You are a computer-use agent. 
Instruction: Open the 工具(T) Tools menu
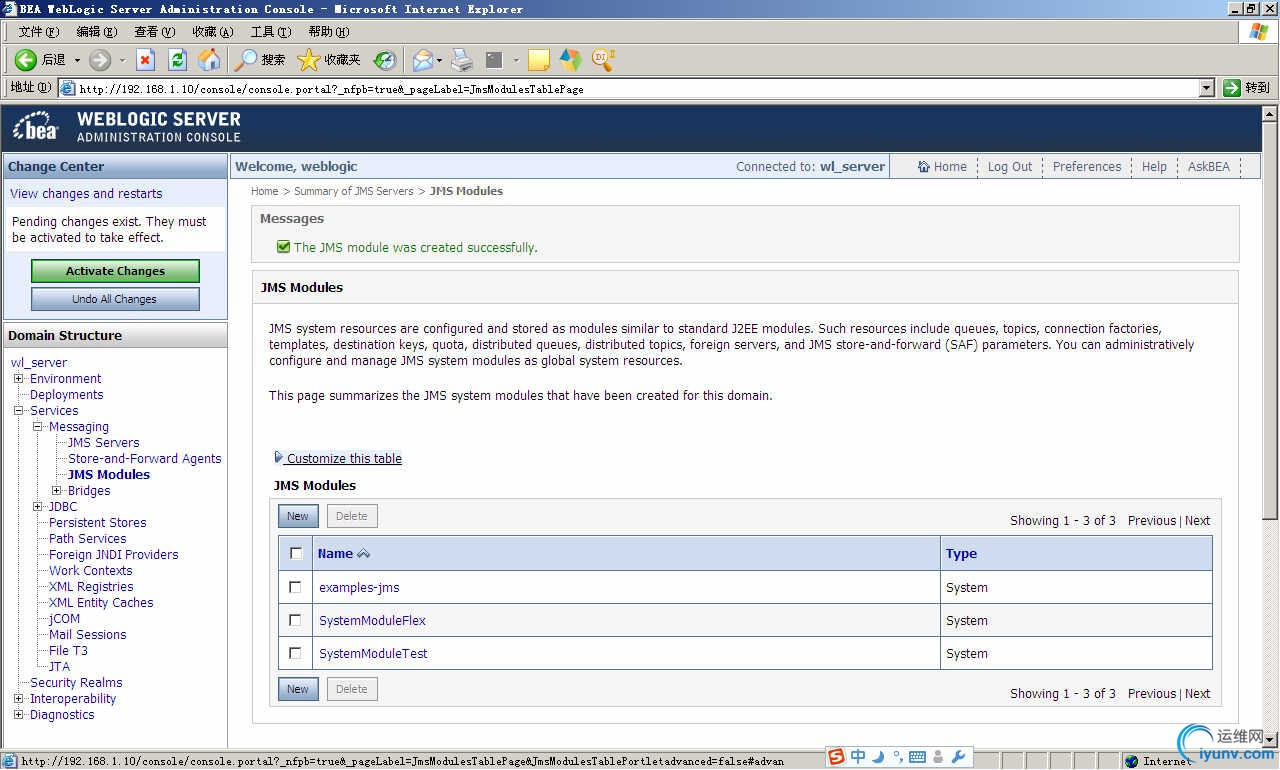pos(270,32)
